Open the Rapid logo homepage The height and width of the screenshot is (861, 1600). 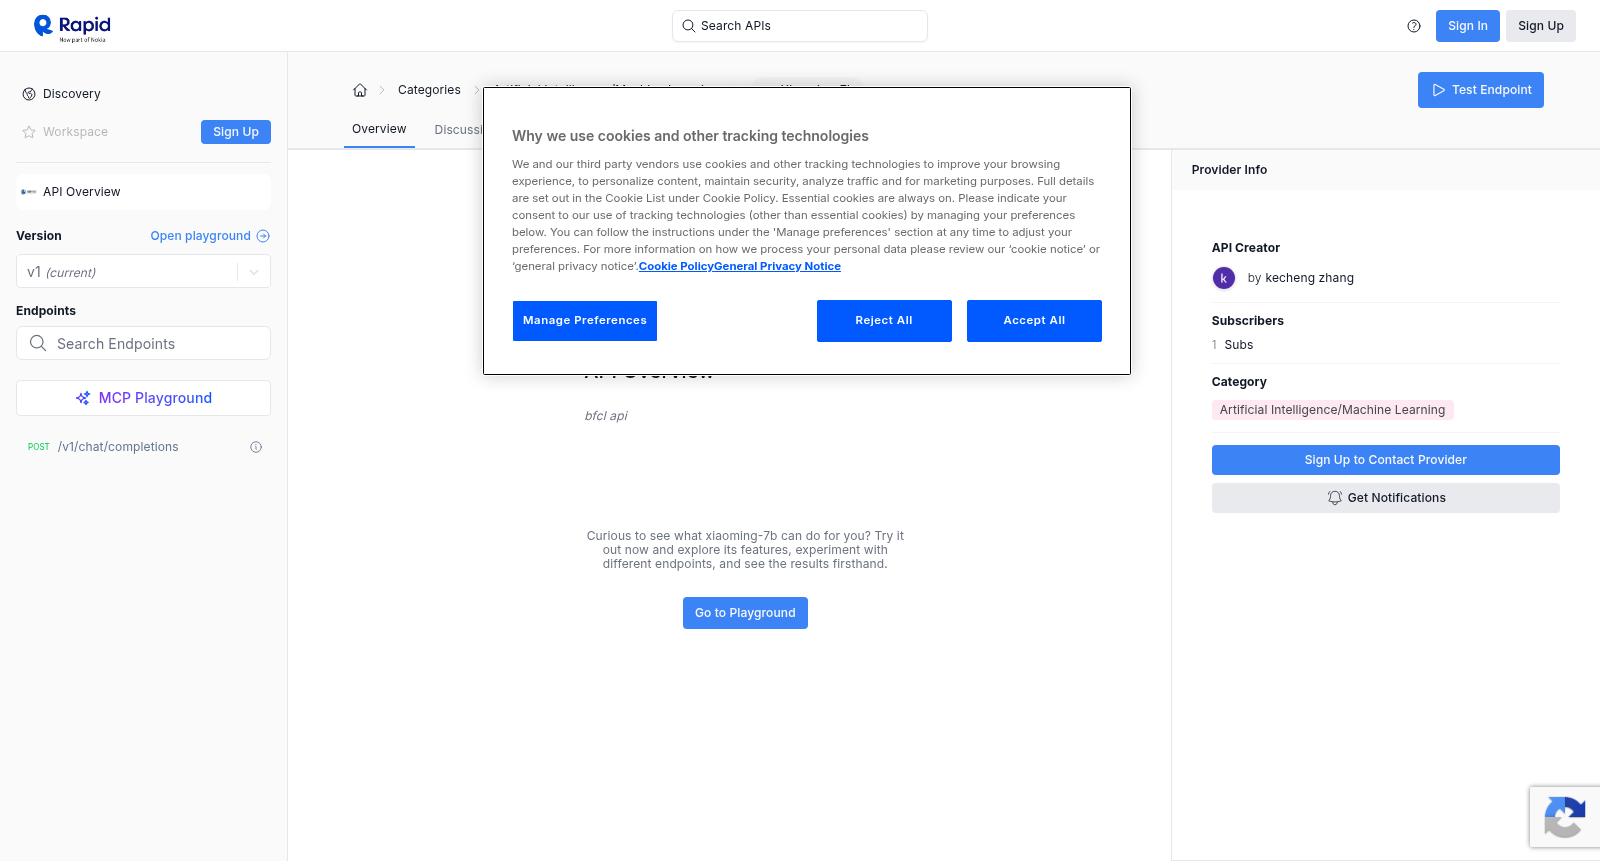tap(72, 27)
